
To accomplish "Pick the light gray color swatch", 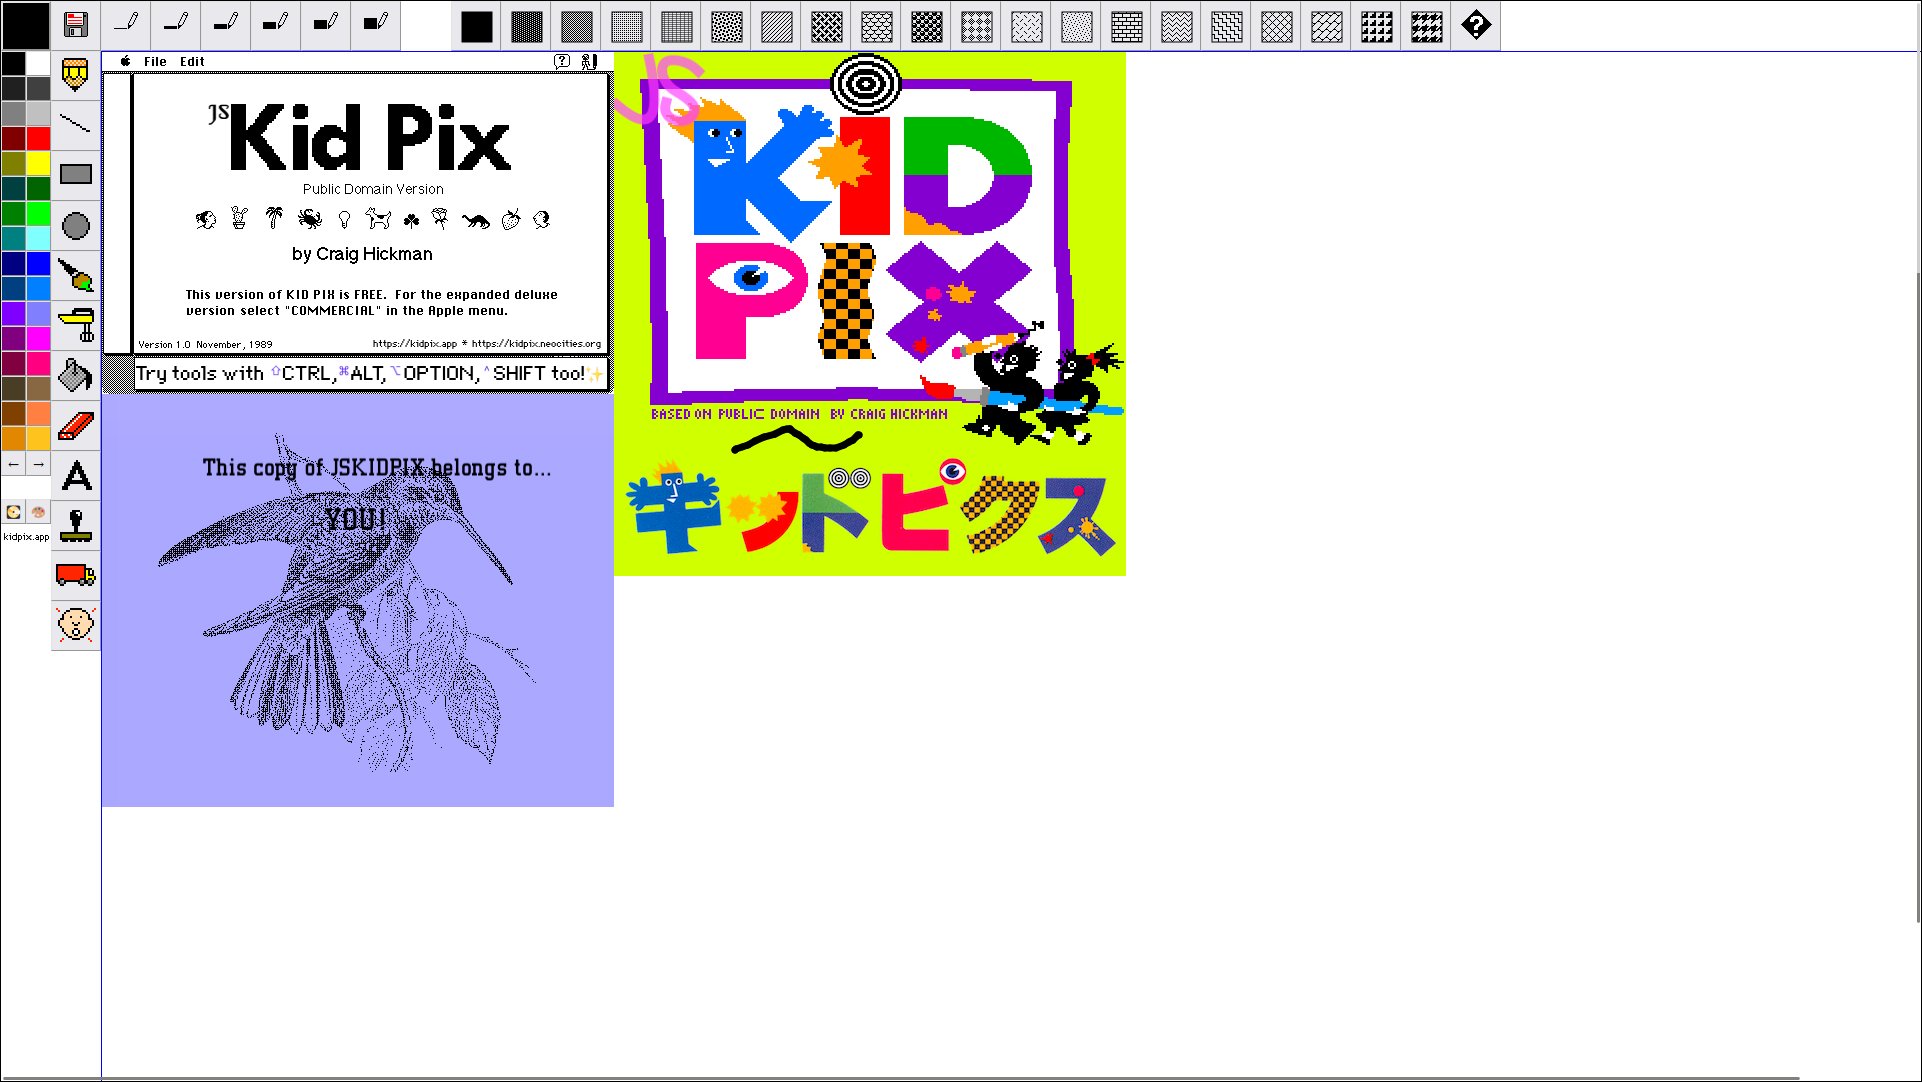I will coord(38,113).
